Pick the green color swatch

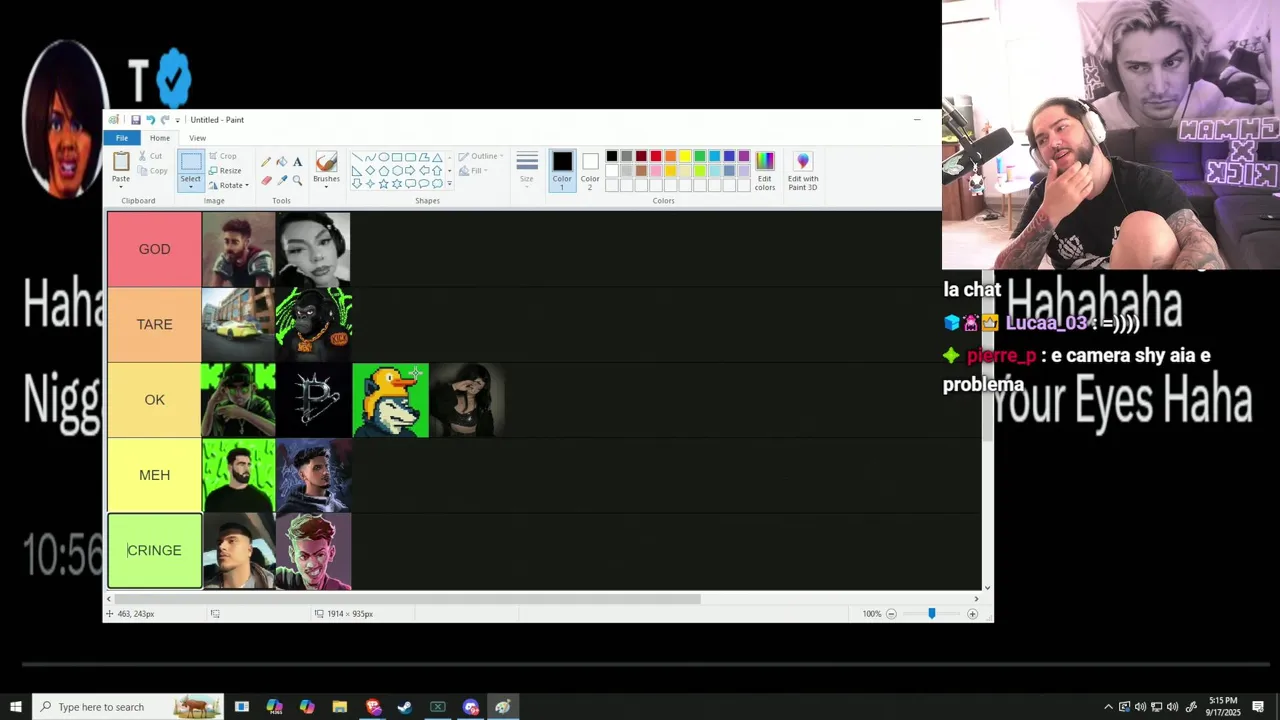700,156
